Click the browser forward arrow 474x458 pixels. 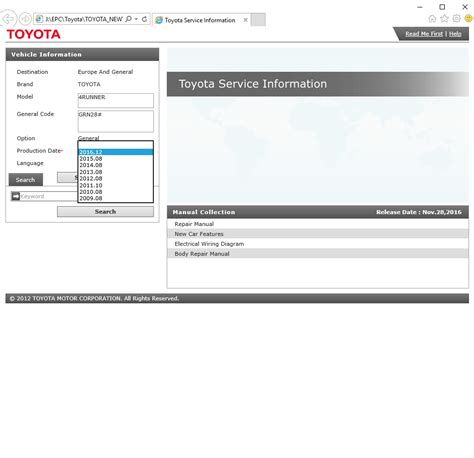click(25, 19)
